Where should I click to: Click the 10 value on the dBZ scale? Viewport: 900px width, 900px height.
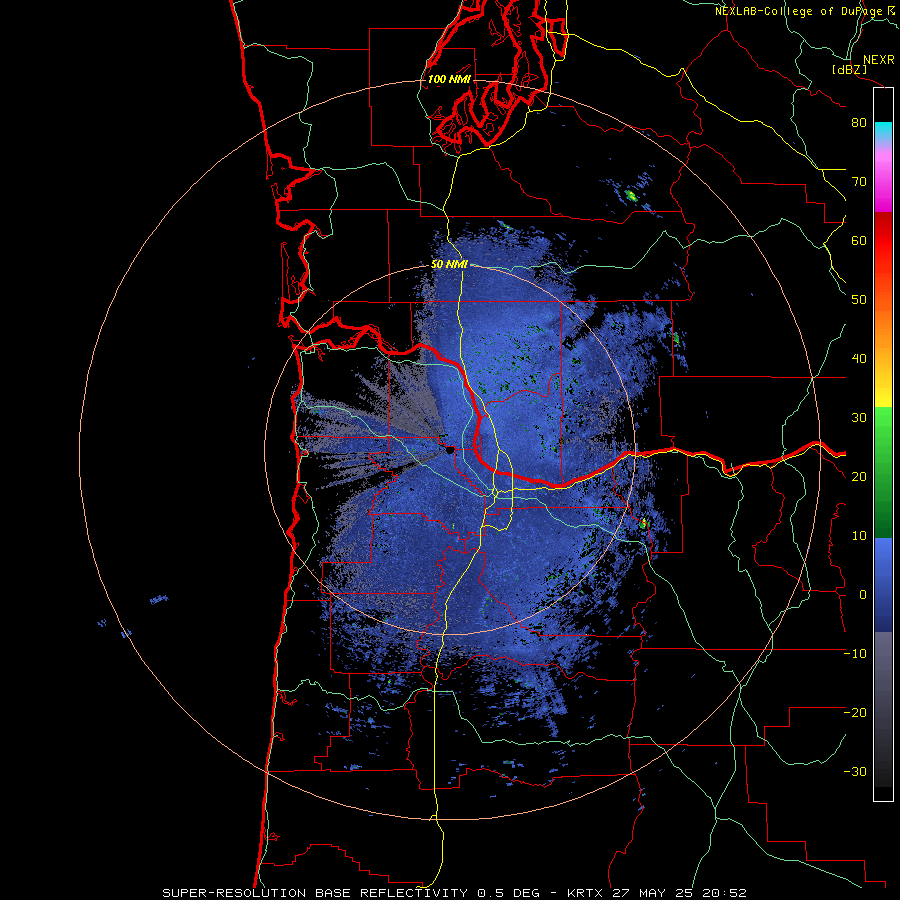tap(859, 536)
